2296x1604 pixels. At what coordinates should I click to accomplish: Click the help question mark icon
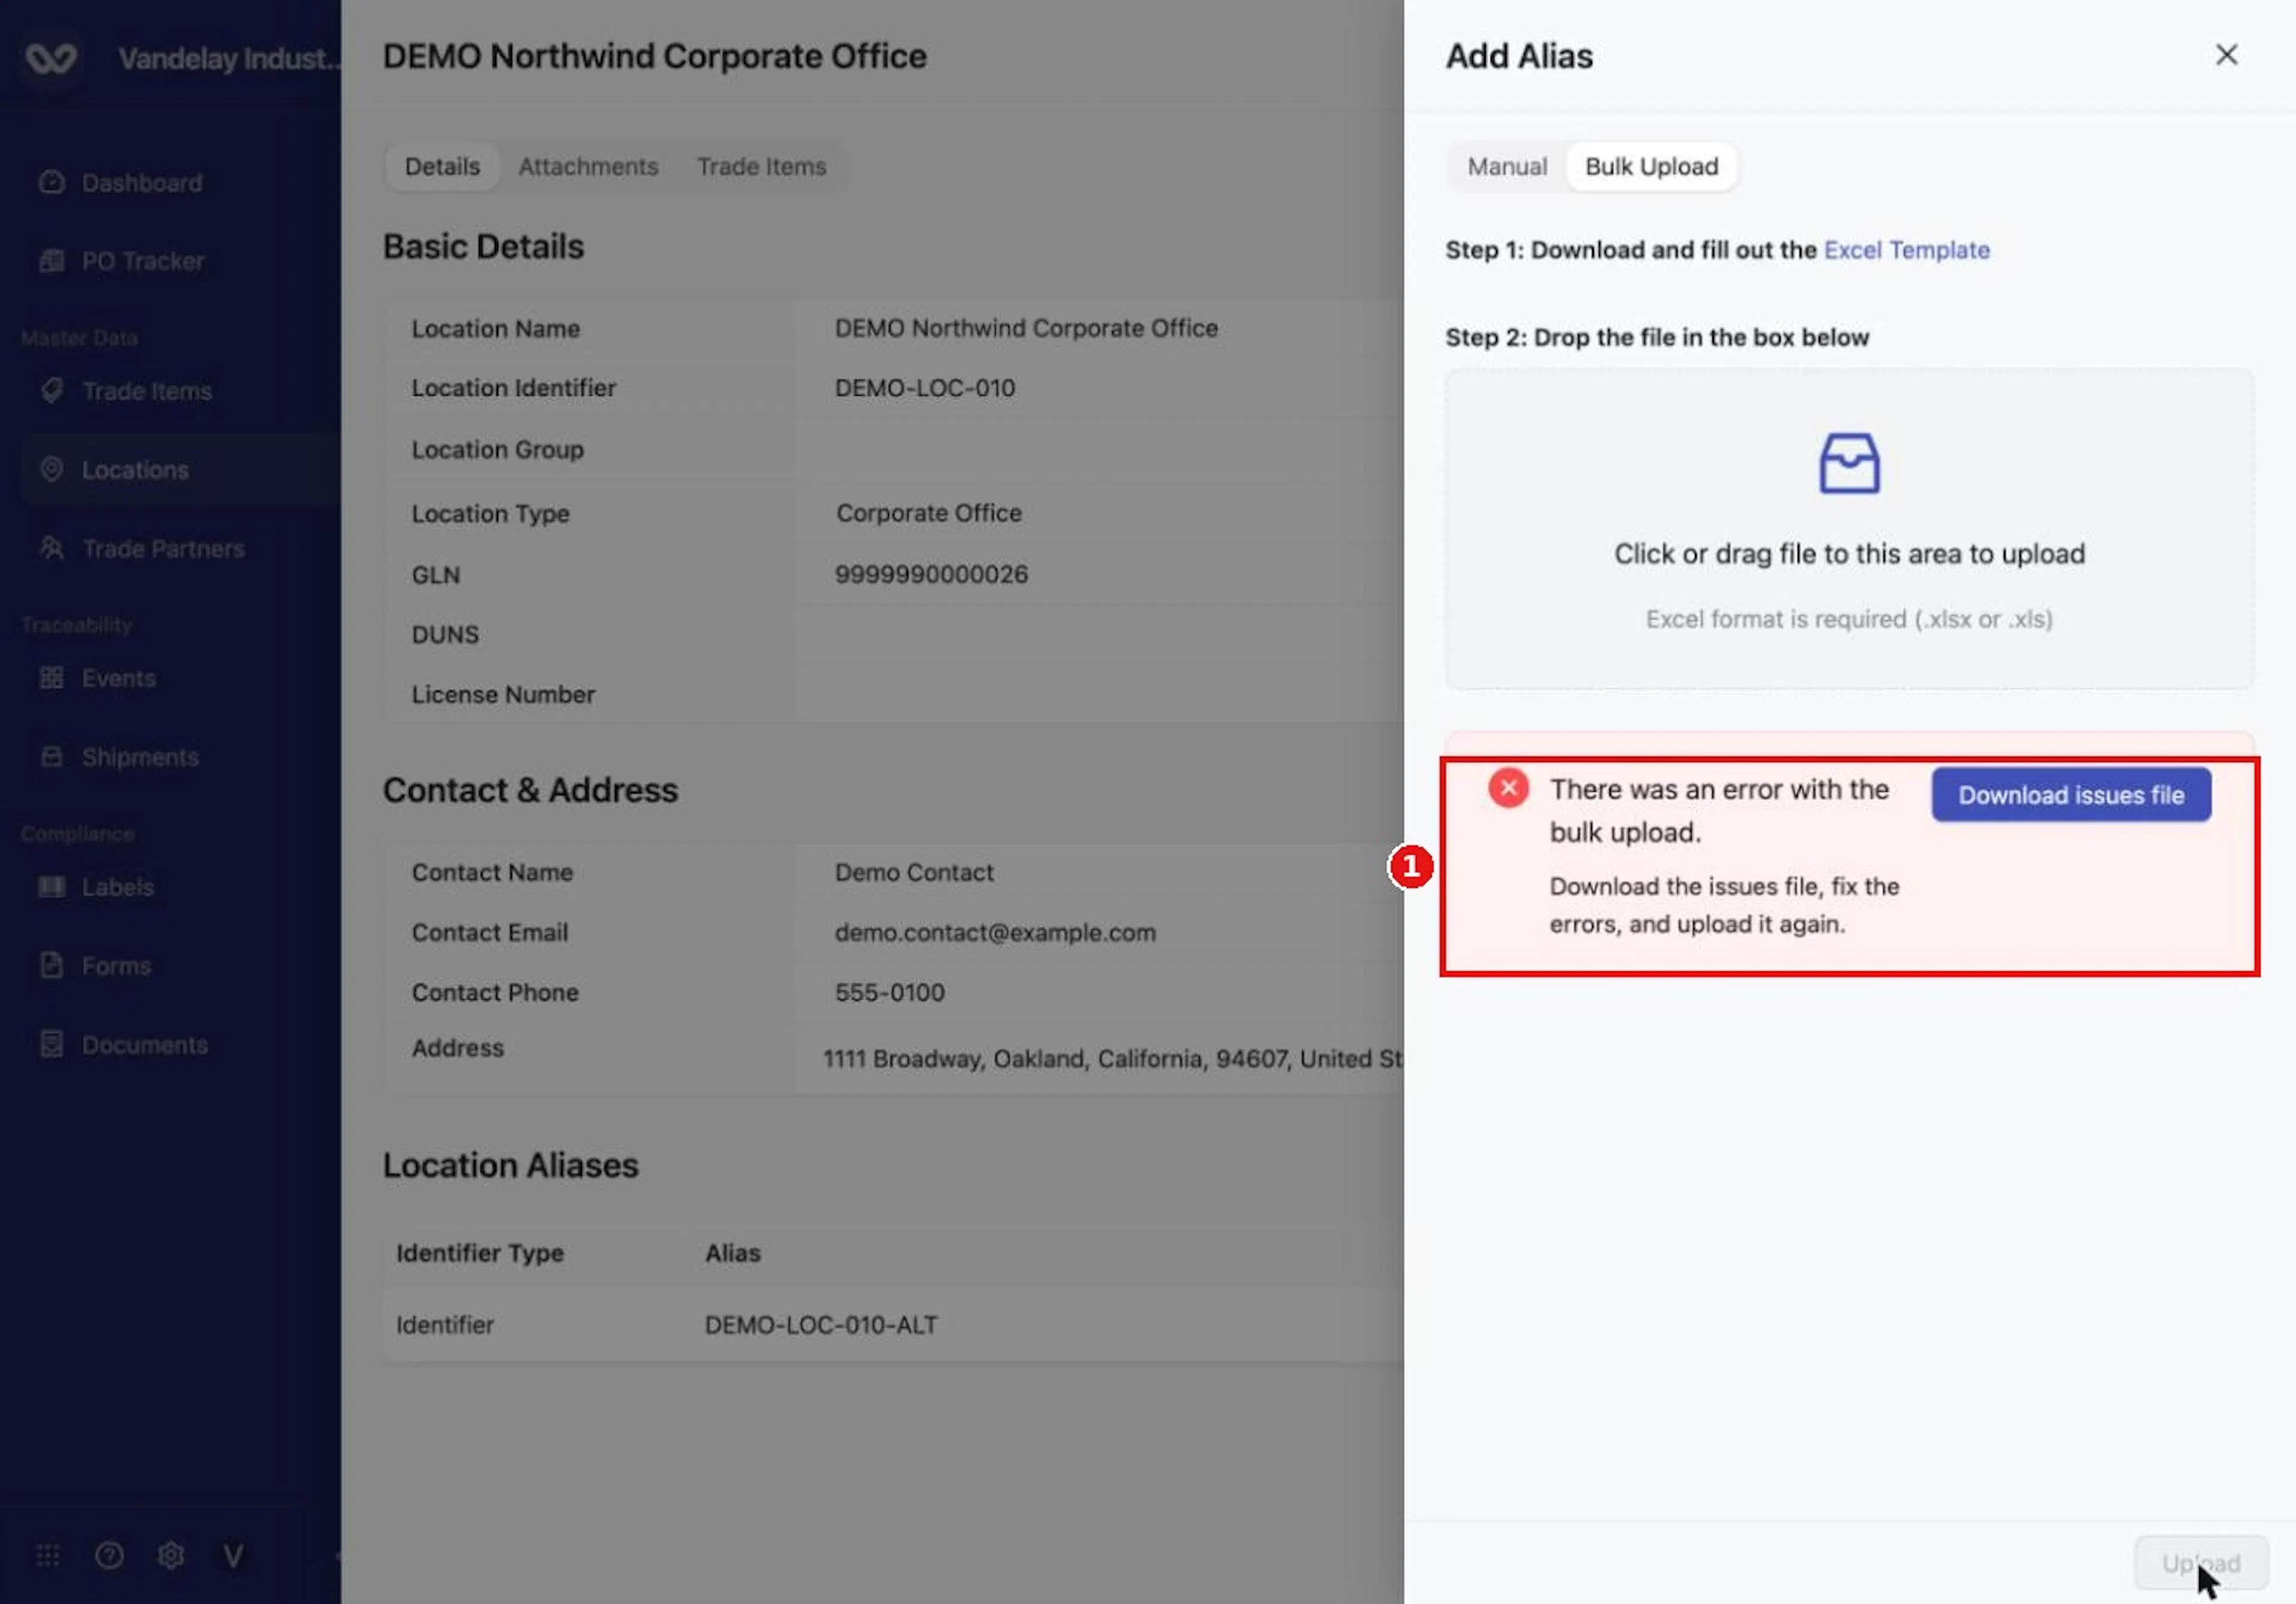109,1555
